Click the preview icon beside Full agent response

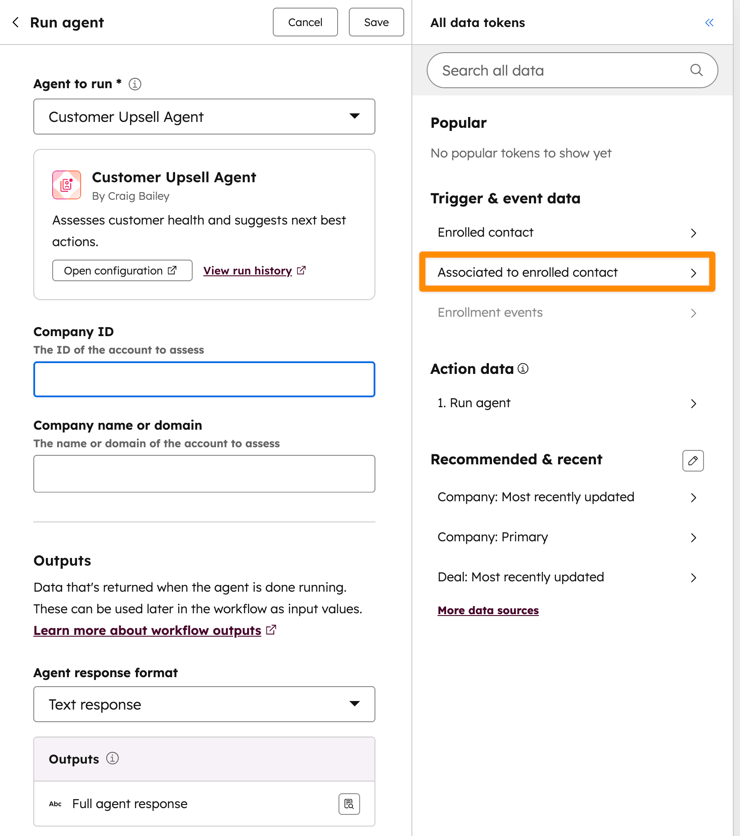click(348, 804)
